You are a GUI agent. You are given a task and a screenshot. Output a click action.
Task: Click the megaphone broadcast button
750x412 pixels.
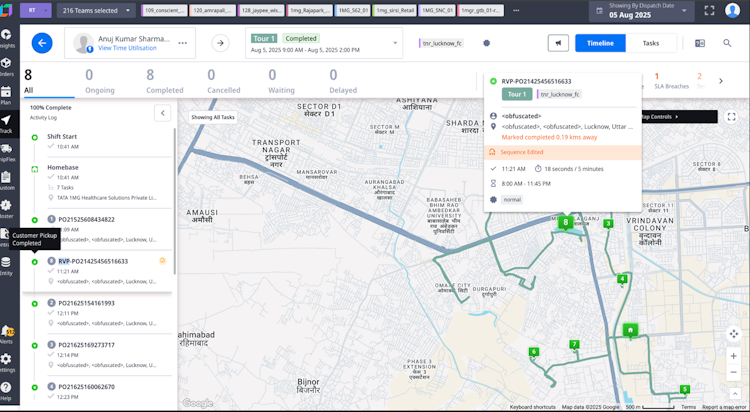[x=558, y=43]
